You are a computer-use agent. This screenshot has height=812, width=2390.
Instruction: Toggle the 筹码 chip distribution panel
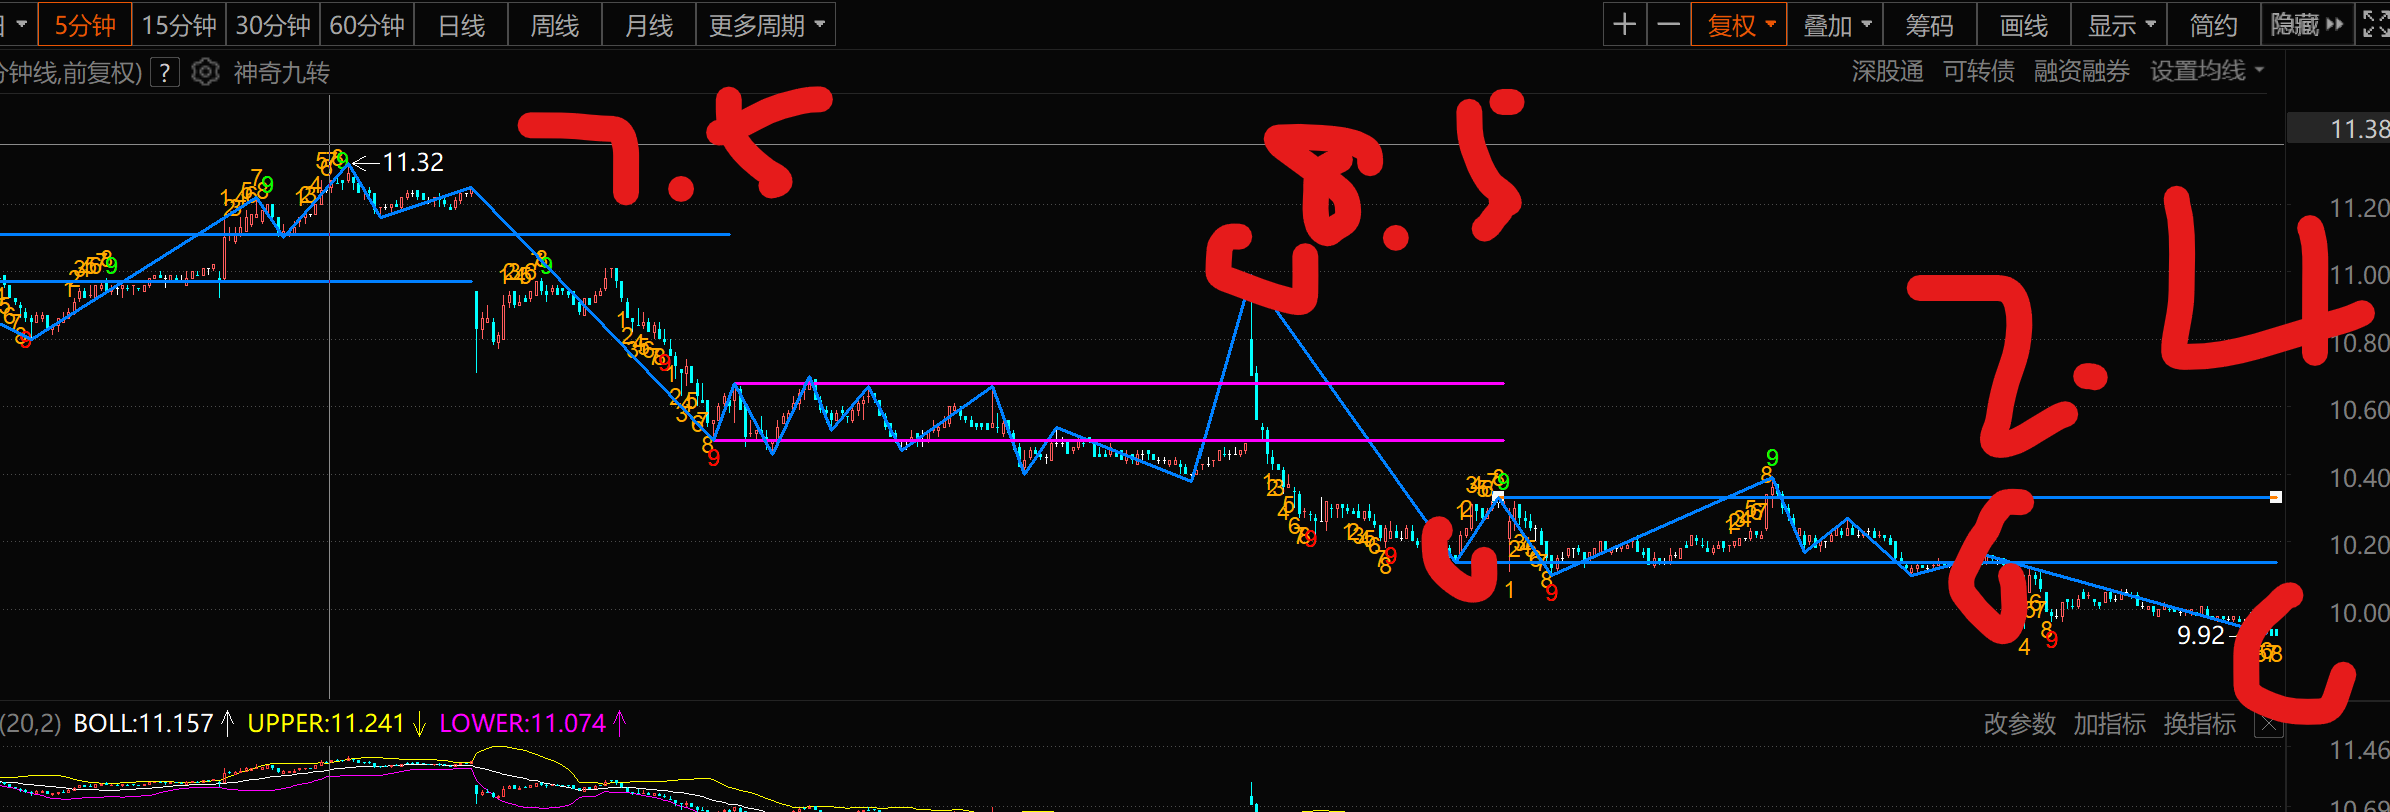(x=1929, y=25)
